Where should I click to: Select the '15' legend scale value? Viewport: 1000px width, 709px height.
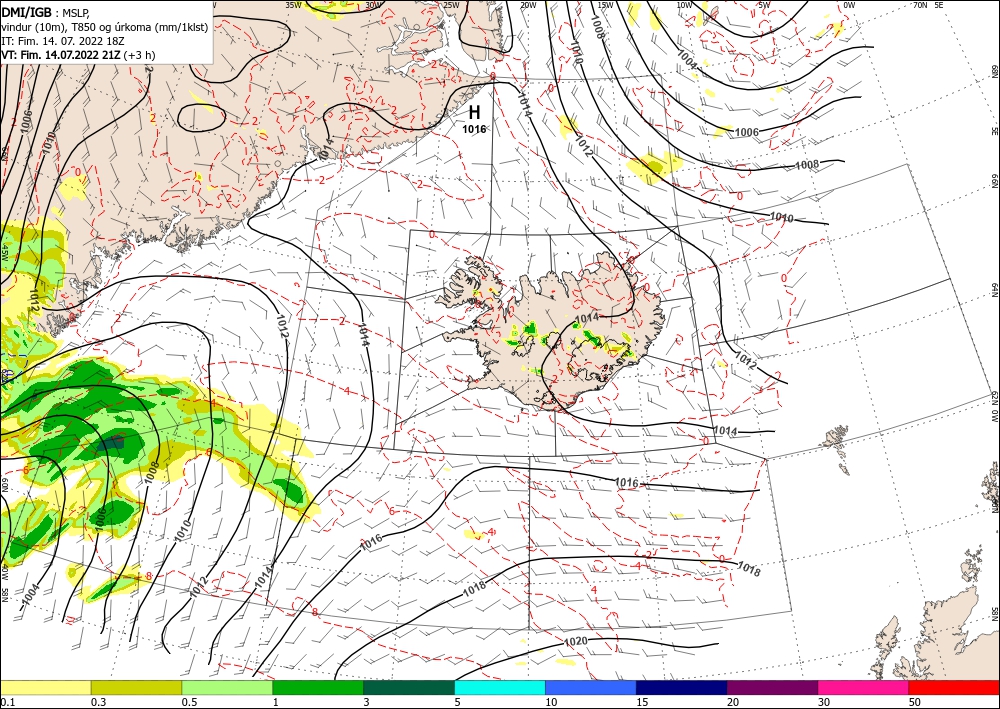point(642,702)
